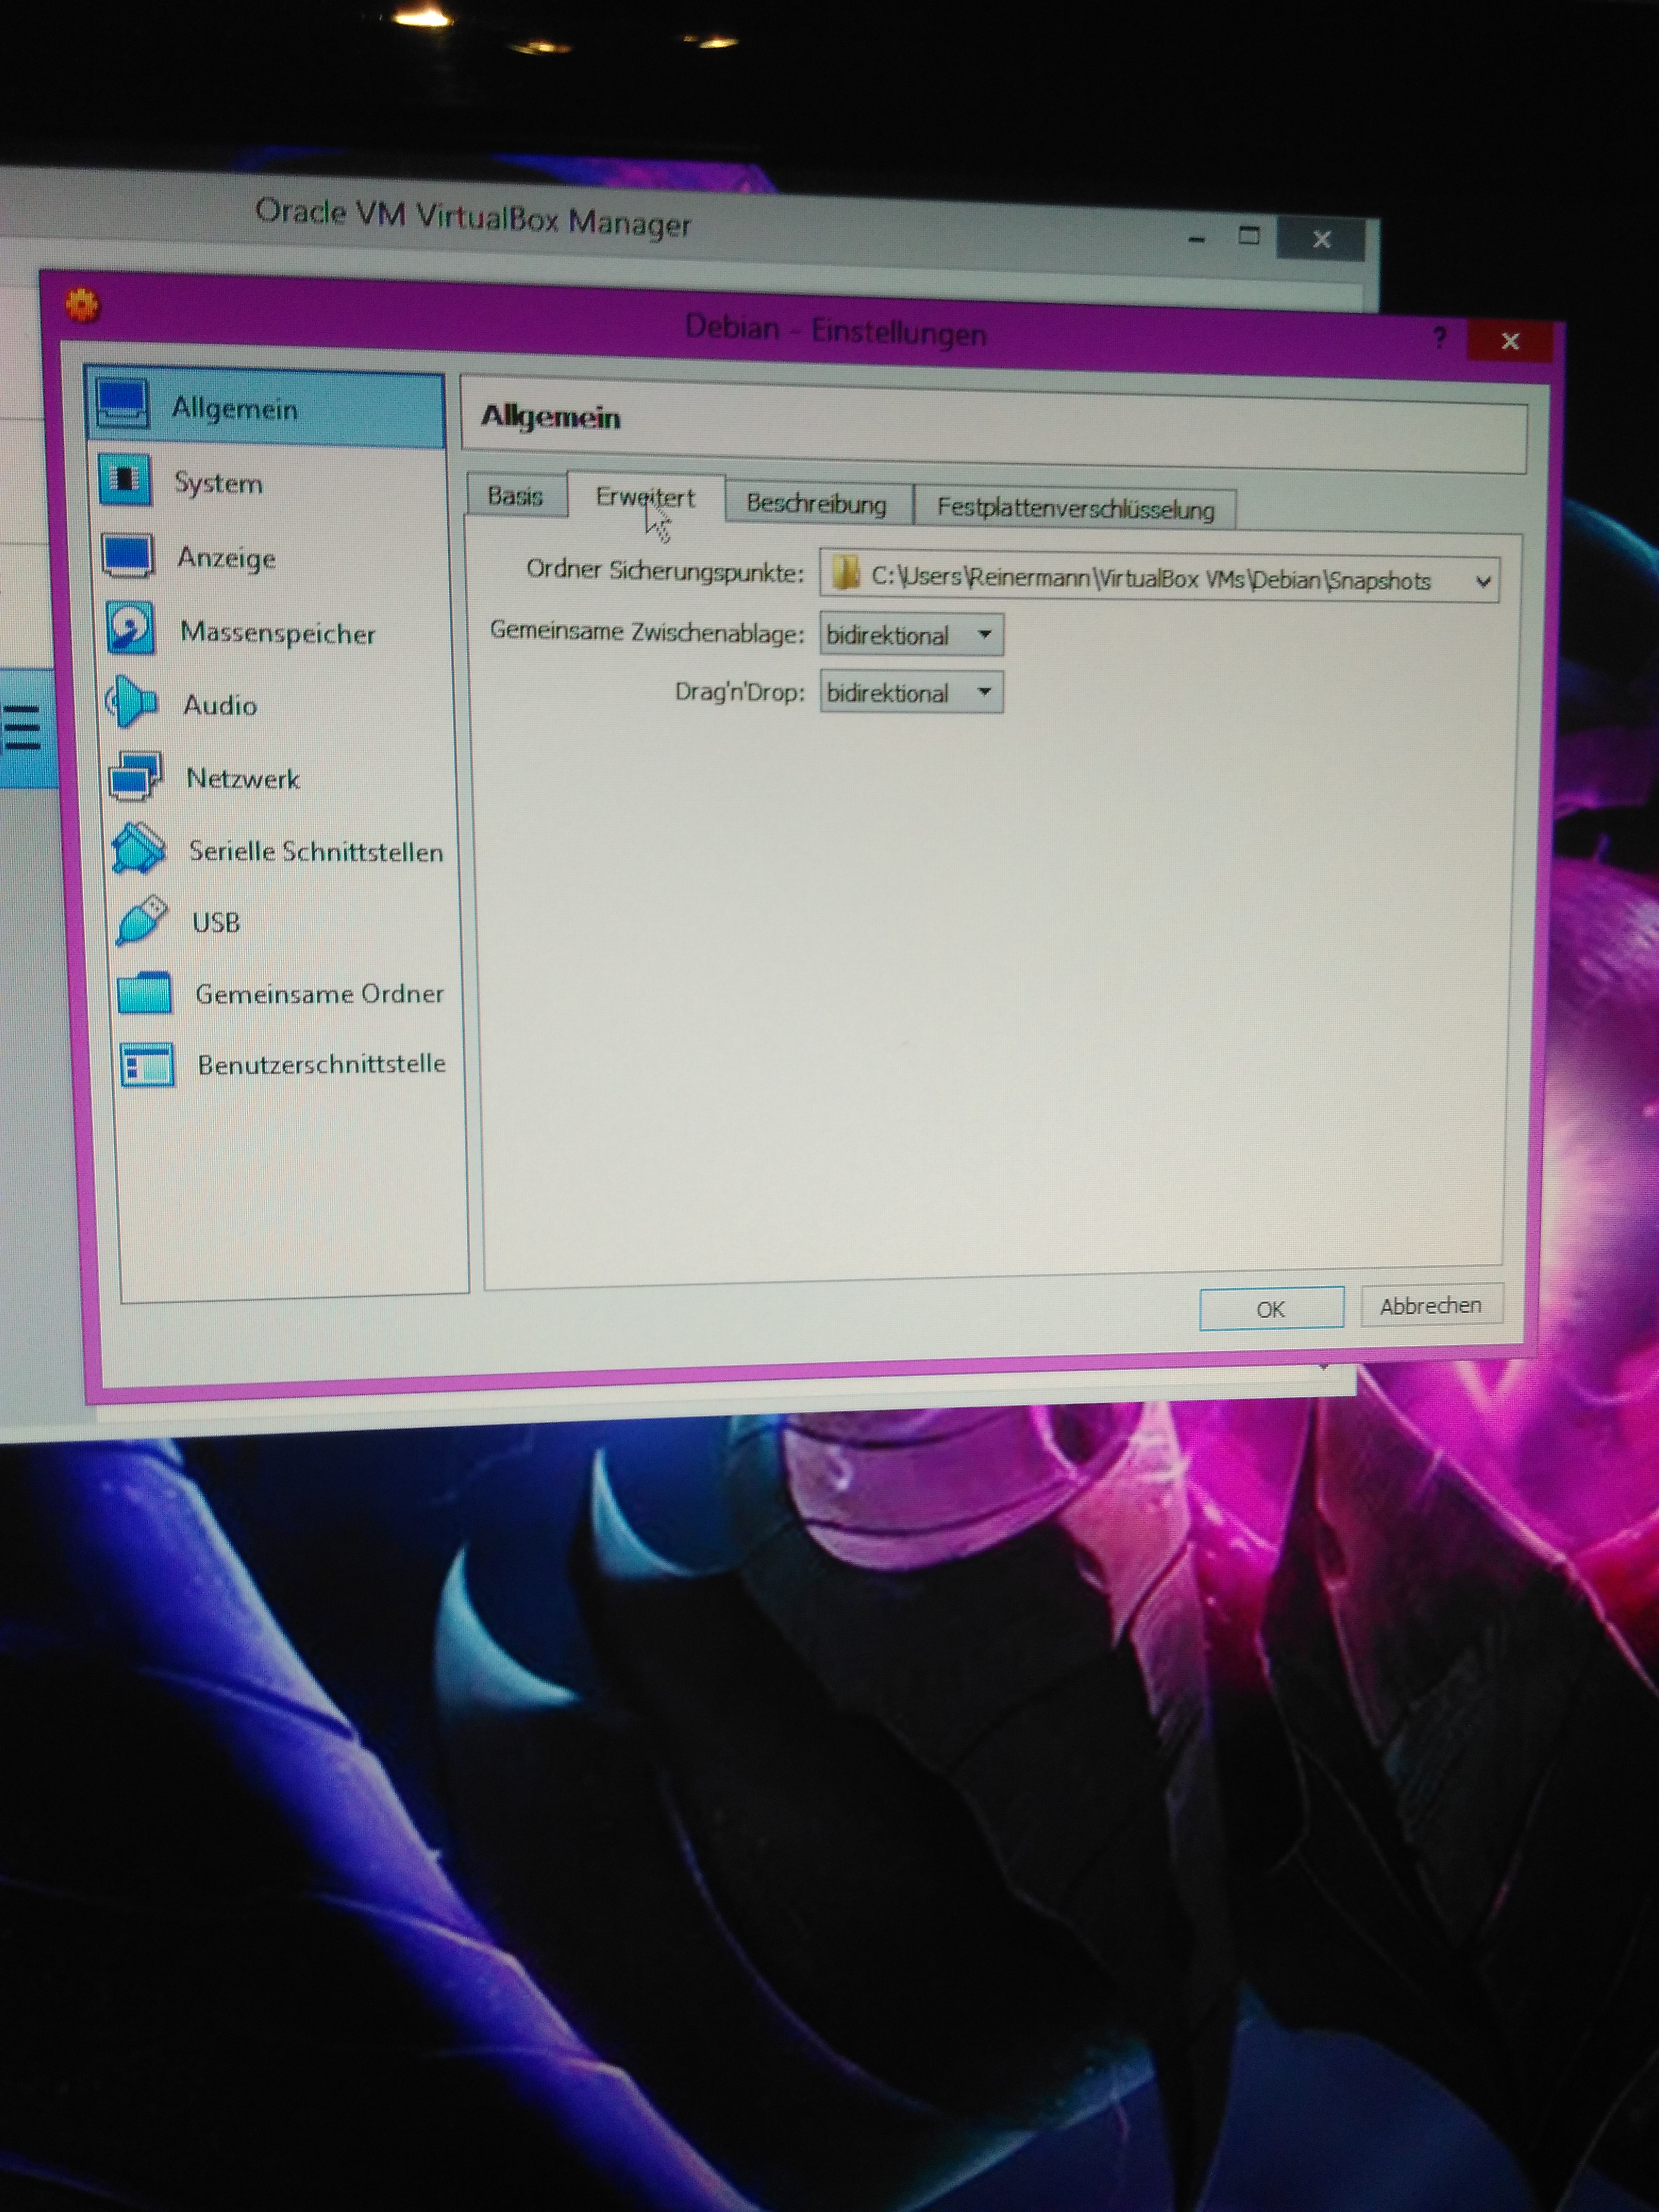1659x2212 pixels.
Task: Open the System chip icon
Action: 126,480
